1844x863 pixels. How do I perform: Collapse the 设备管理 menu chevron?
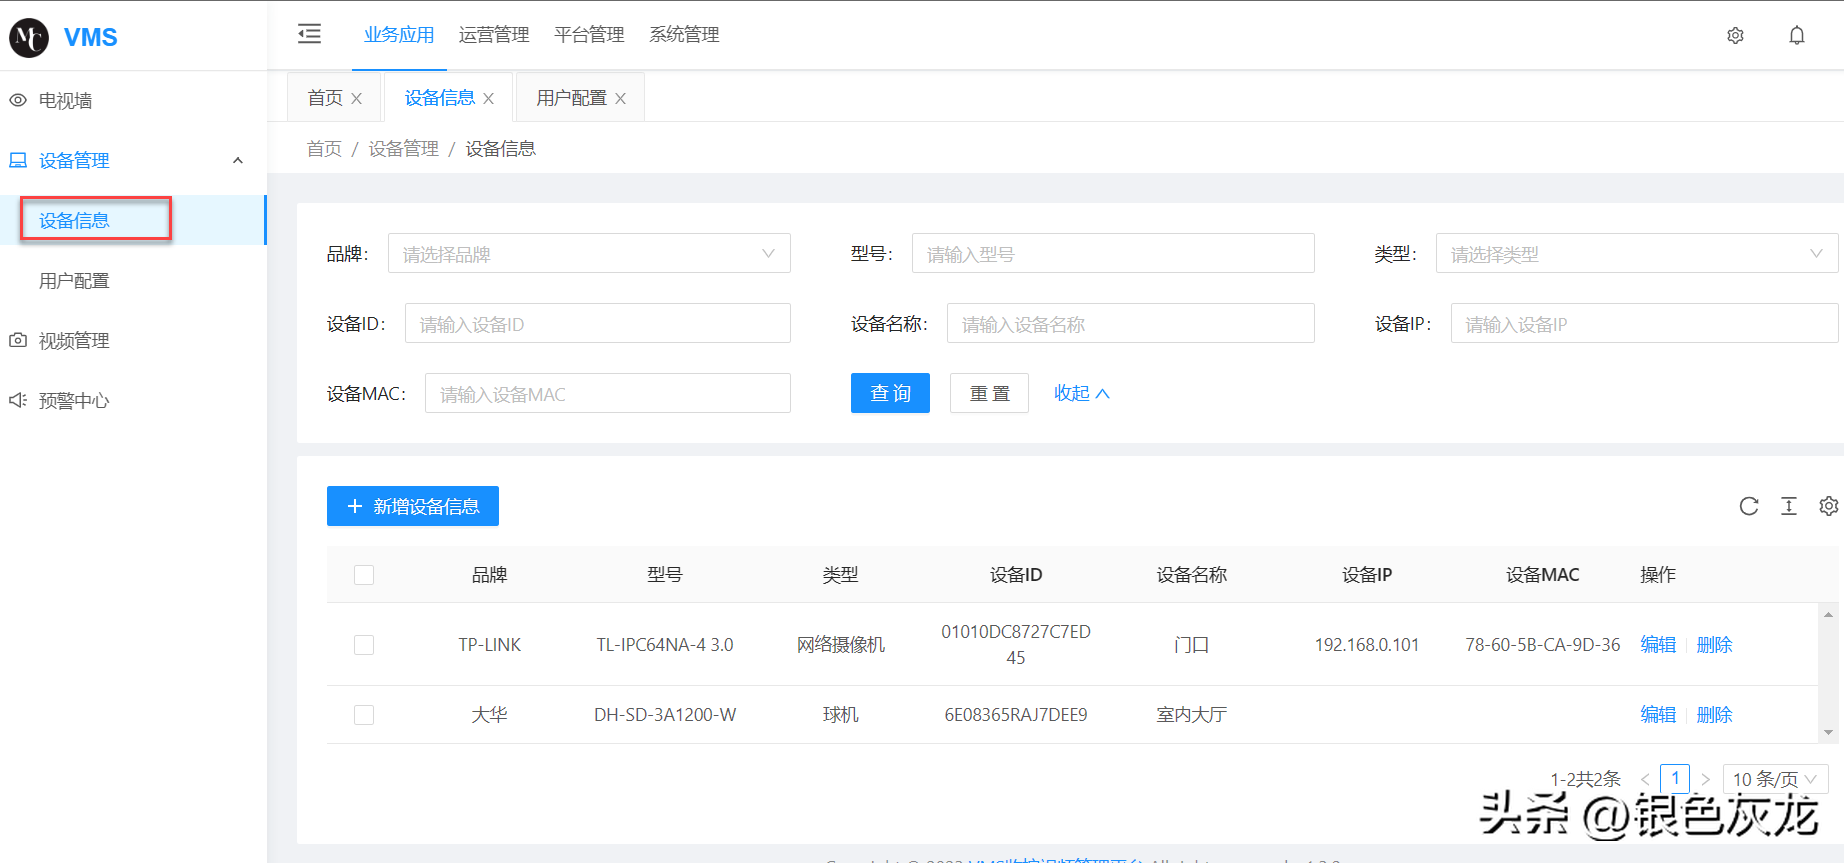pyautogui.click(x=238, y=160)
